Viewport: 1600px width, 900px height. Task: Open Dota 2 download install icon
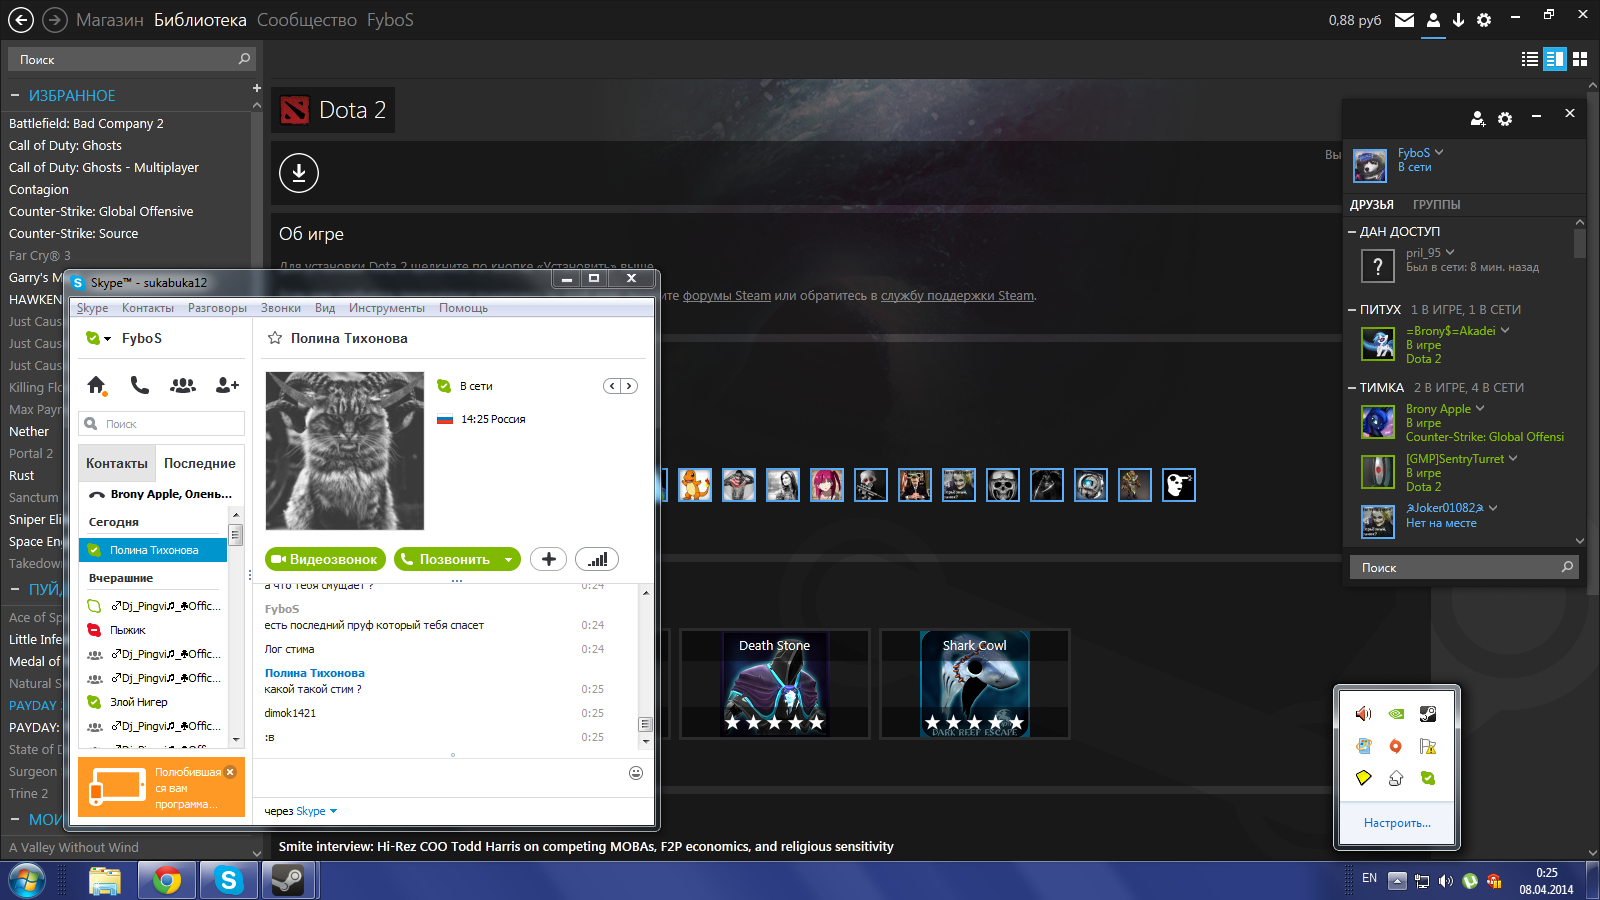tap(299, 173)
